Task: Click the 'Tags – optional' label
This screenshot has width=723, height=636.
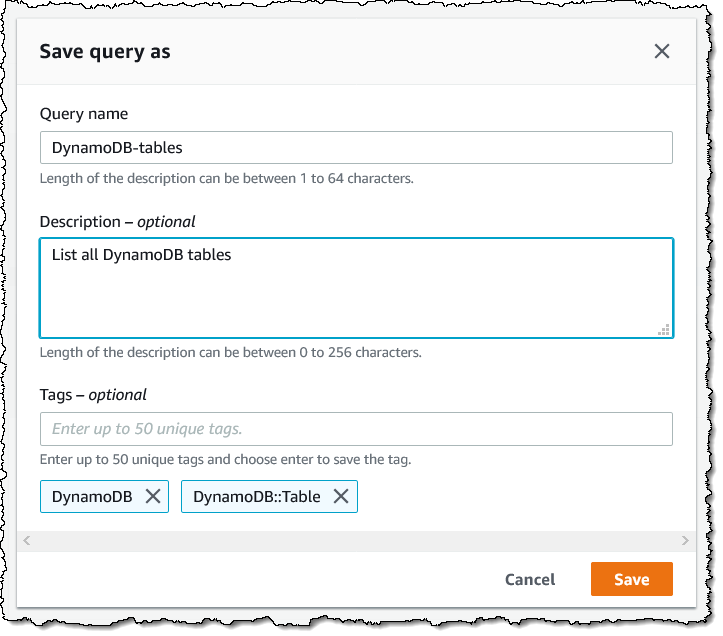Action: [x=93, y=395]
